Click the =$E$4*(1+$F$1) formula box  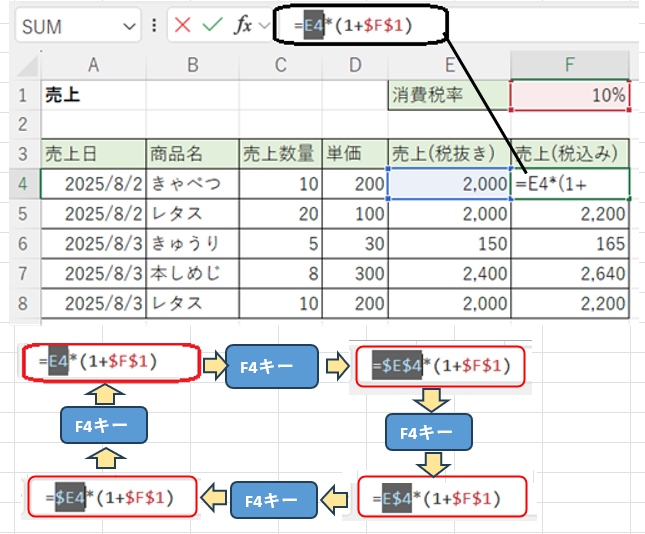click(440, 367)
